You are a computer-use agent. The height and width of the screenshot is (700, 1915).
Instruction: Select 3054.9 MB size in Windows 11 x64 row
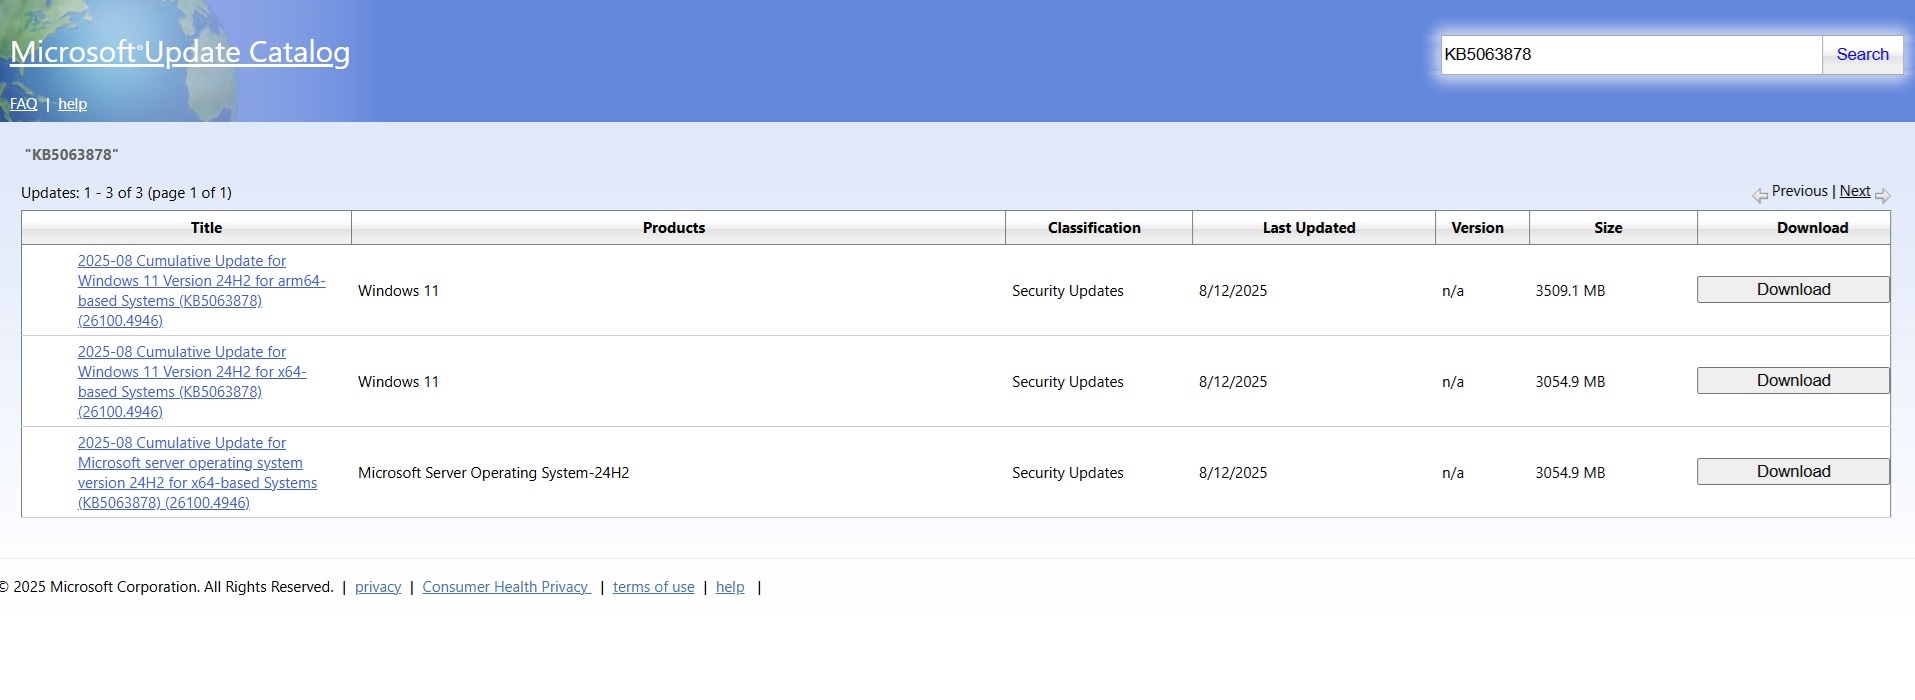click(x=1570, y=382)
